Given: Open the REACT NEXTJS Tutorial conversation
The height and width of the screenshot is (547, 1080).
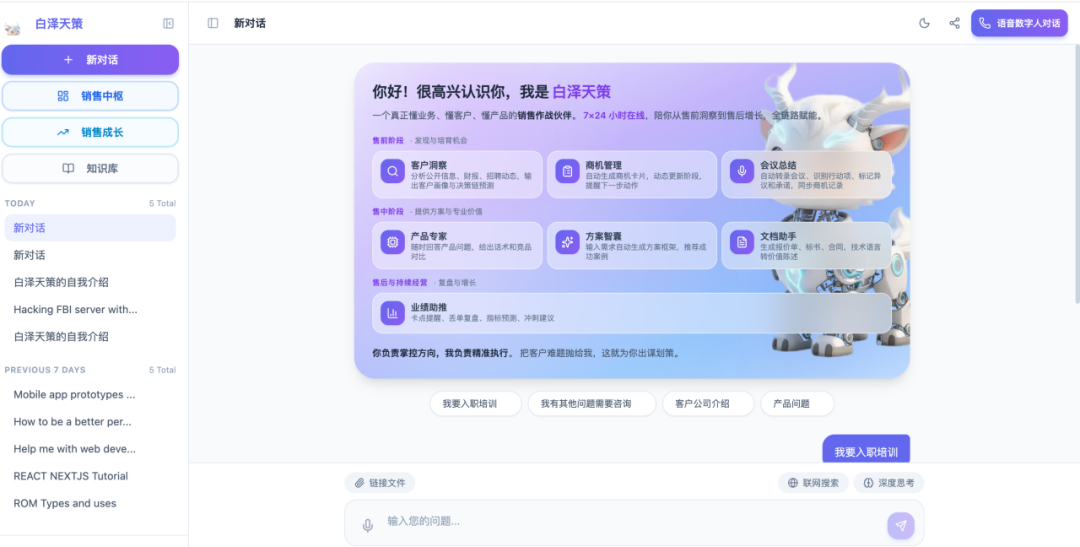Looking at the screenshot, I should (x=90, y=476).
